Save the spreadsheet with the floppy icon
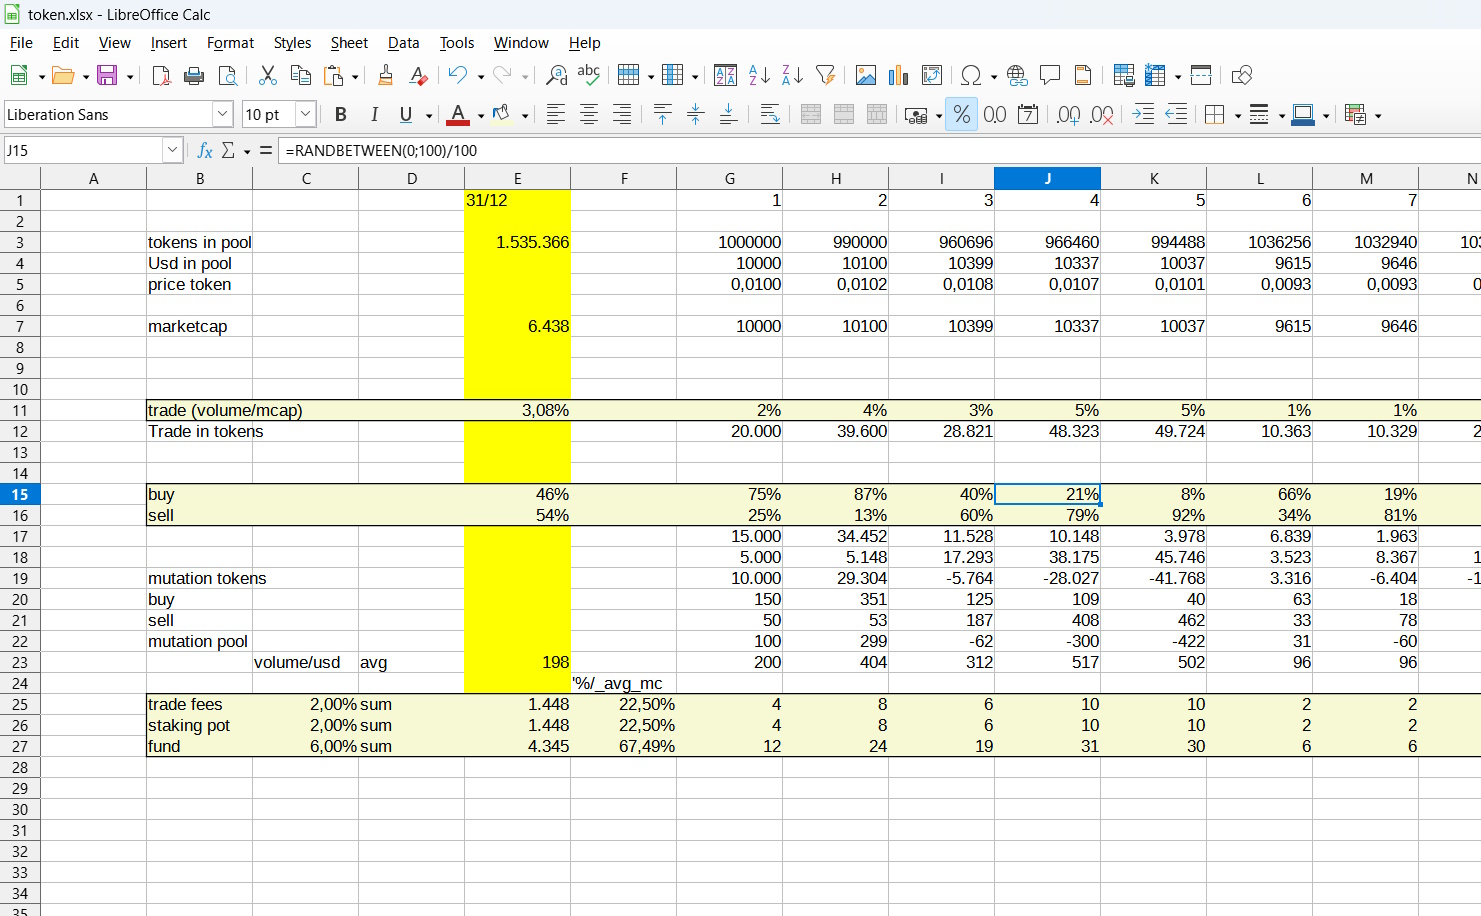Image resolution: width=1481 pixels, height=916 pixels. click(x=107, y=75)
